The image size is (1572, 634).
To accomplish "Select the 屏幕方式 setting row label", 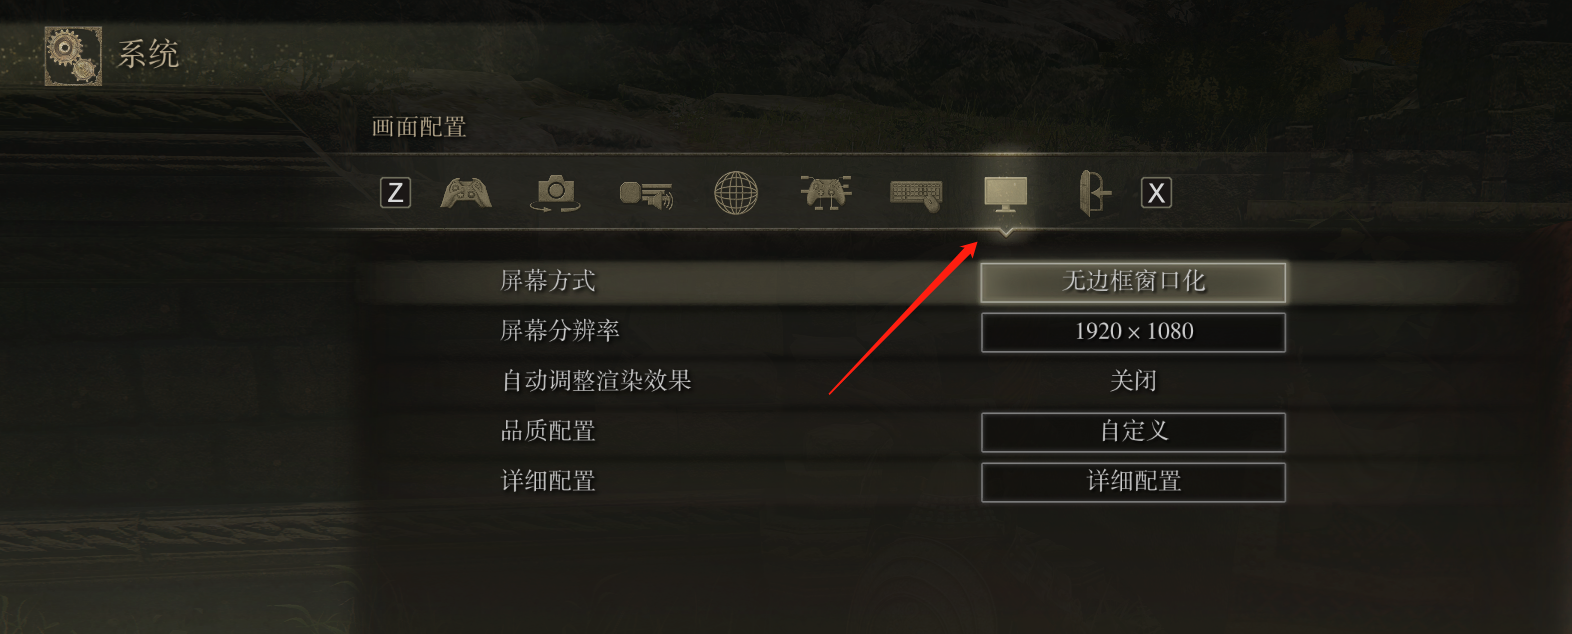I will coord(548,281).
